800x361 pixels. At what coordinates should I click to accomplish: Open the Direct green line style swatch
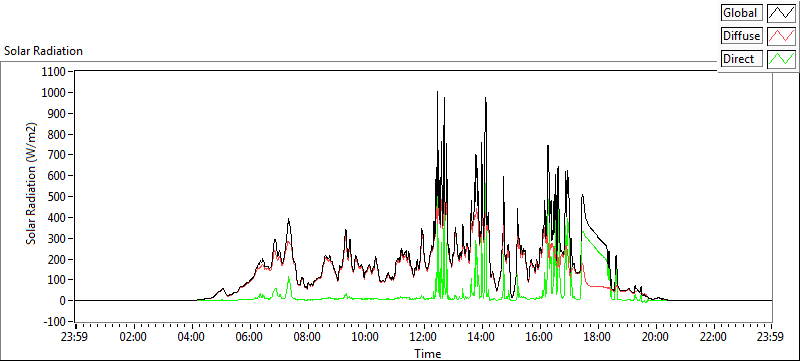[x=782, y=59]
